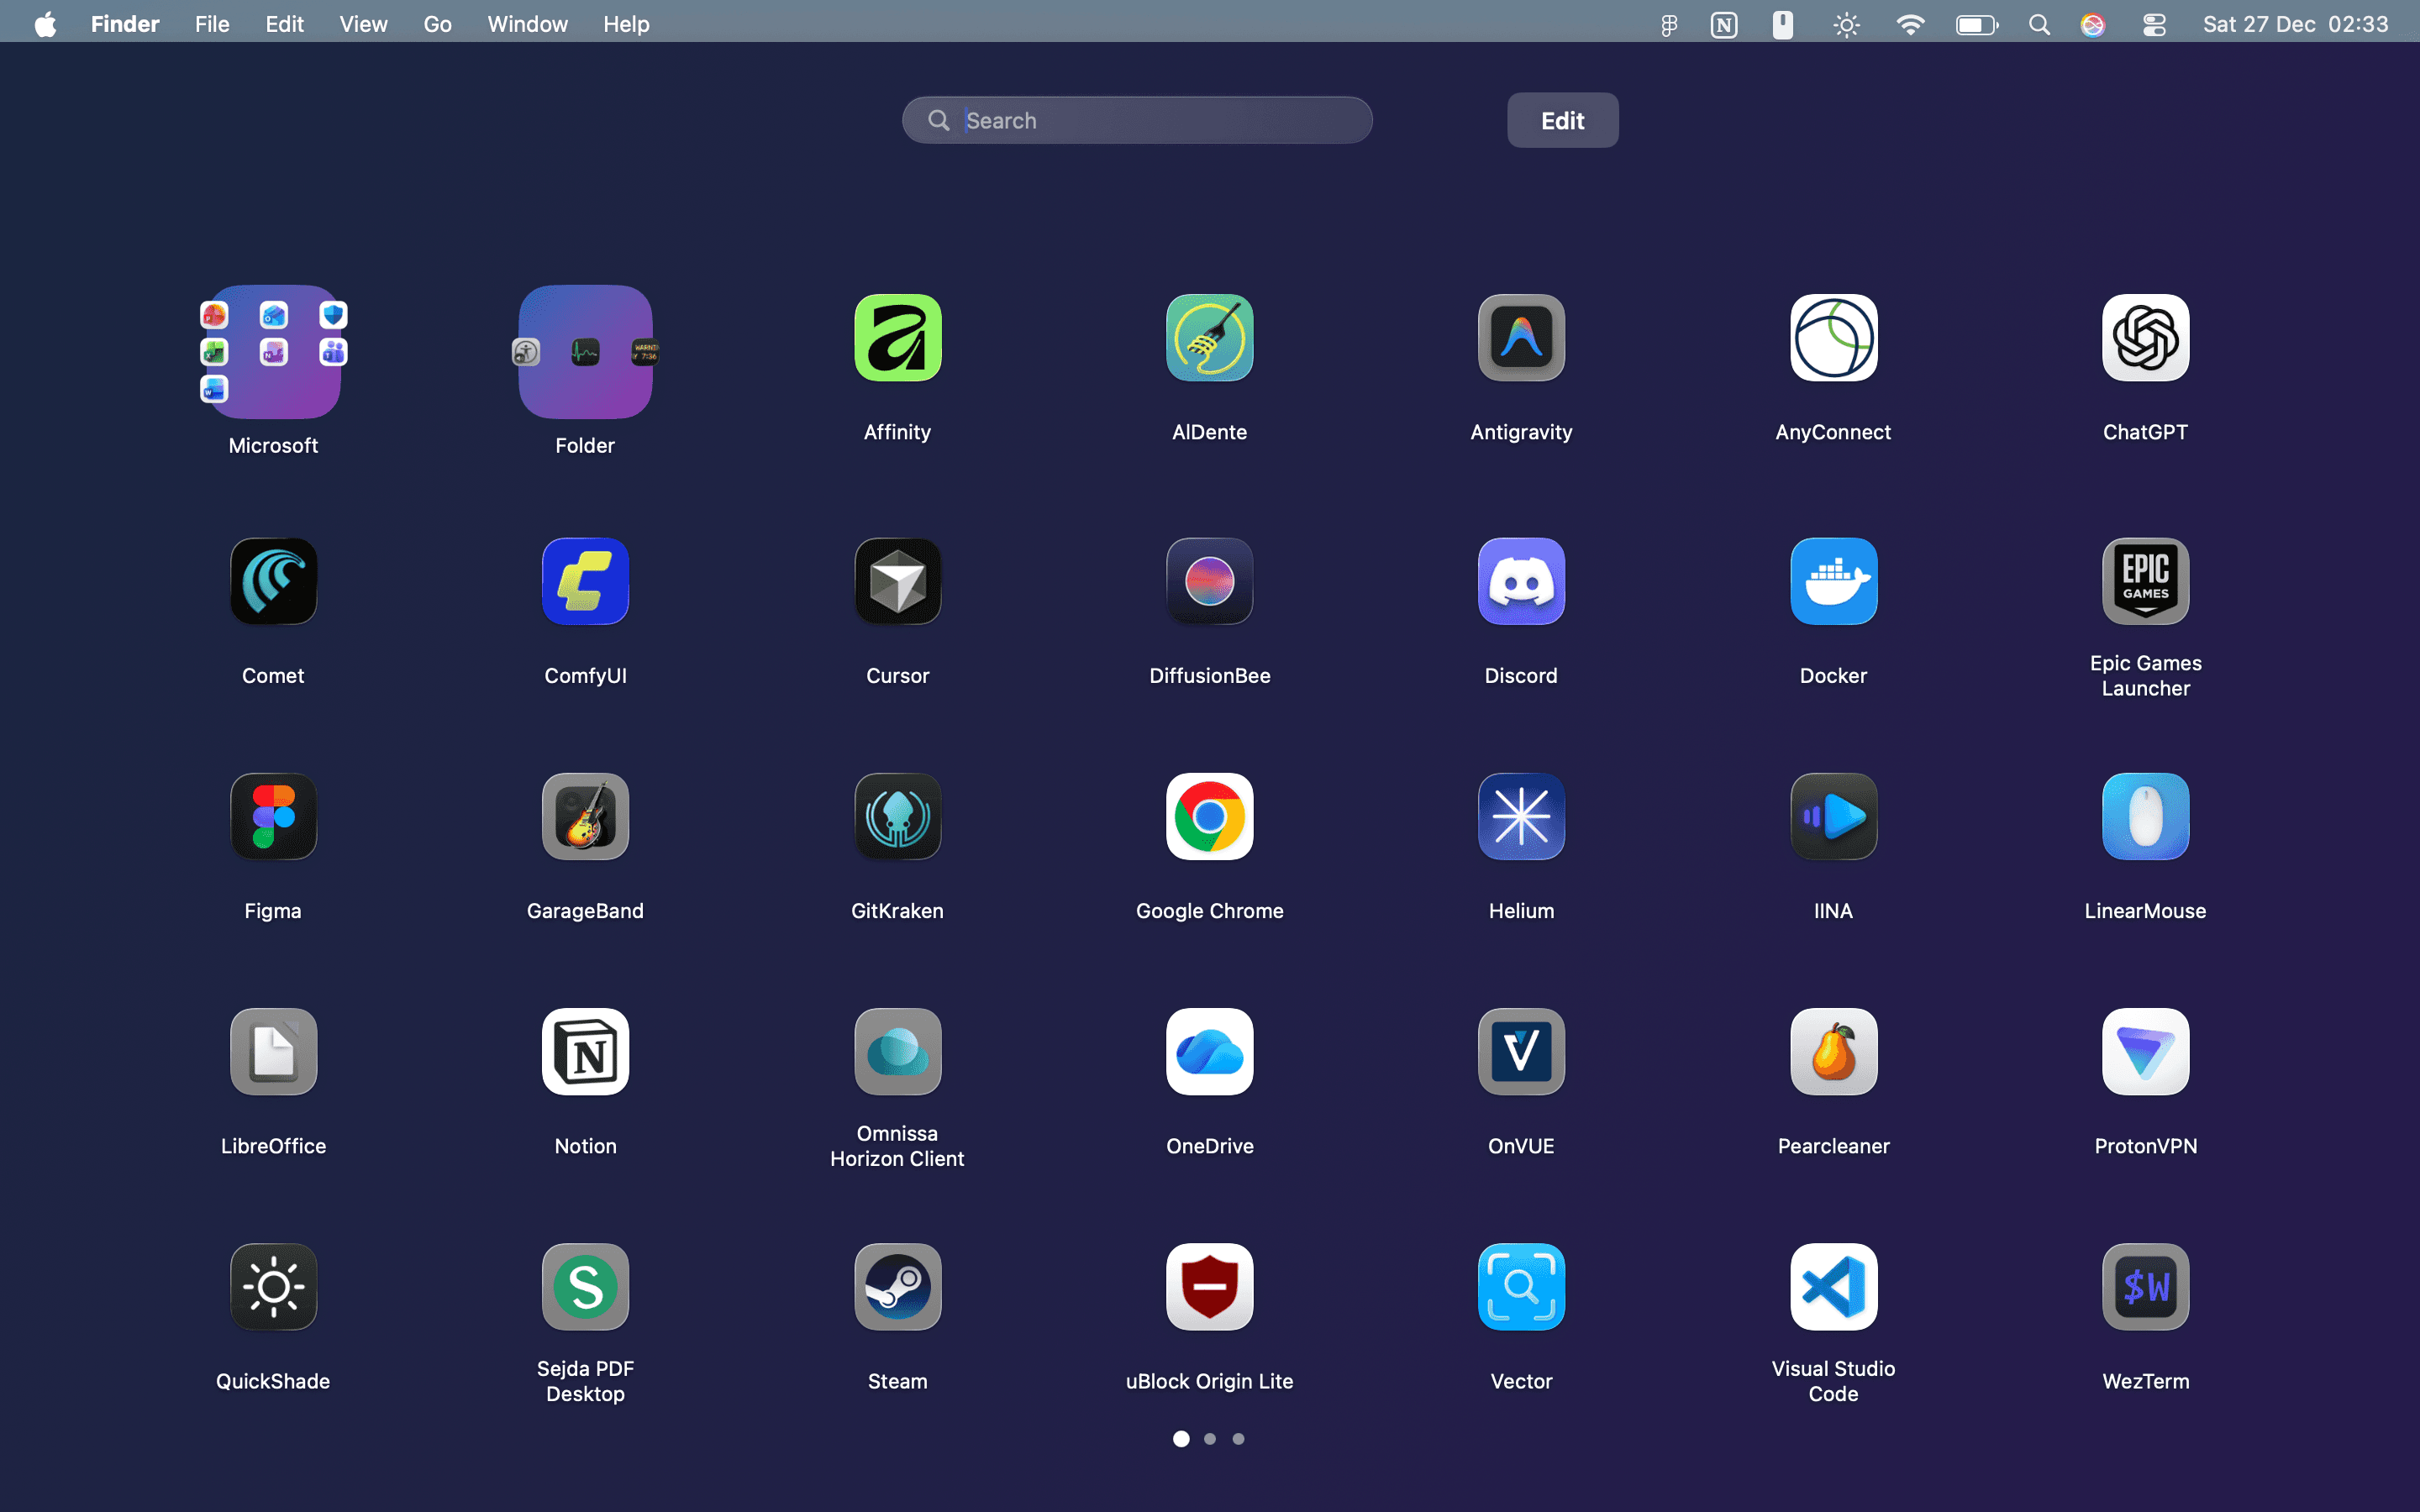This screenshot has width=2420, height=1512.
Task: Open ProtonVPN
Action: point(2144,1052)
